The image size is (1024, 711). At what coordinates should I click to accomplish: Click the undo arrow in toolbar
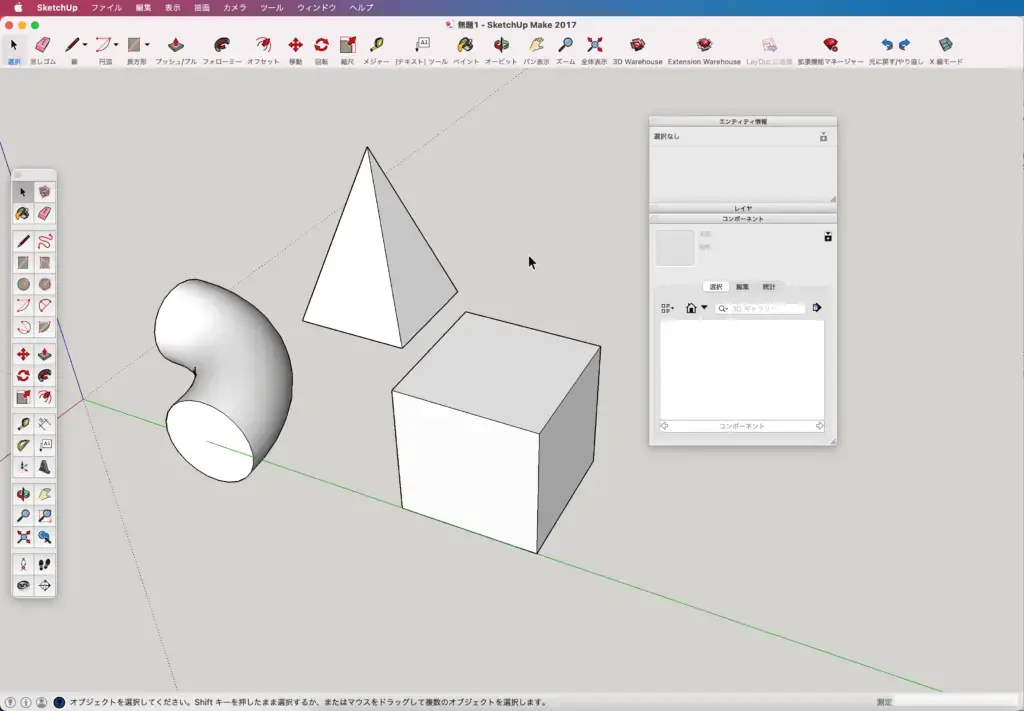coord(886,44)
